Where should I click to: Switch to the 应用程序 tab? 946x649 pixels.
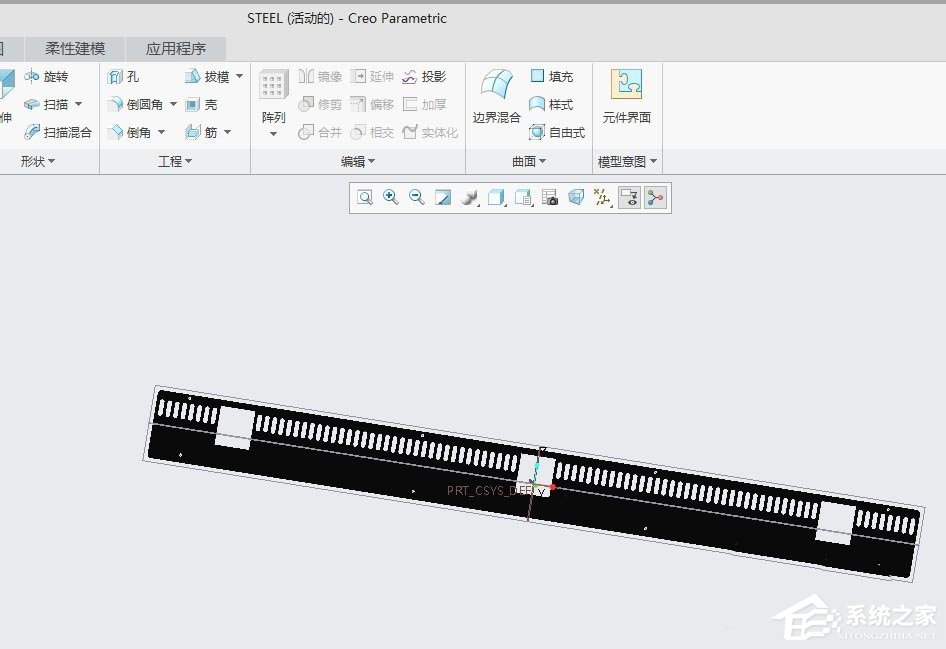[176, 47]
